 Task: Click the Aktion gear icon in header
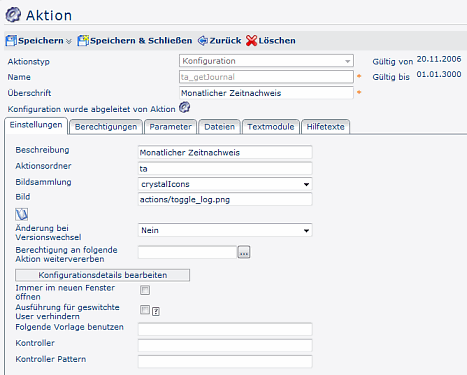pos(13,15)
